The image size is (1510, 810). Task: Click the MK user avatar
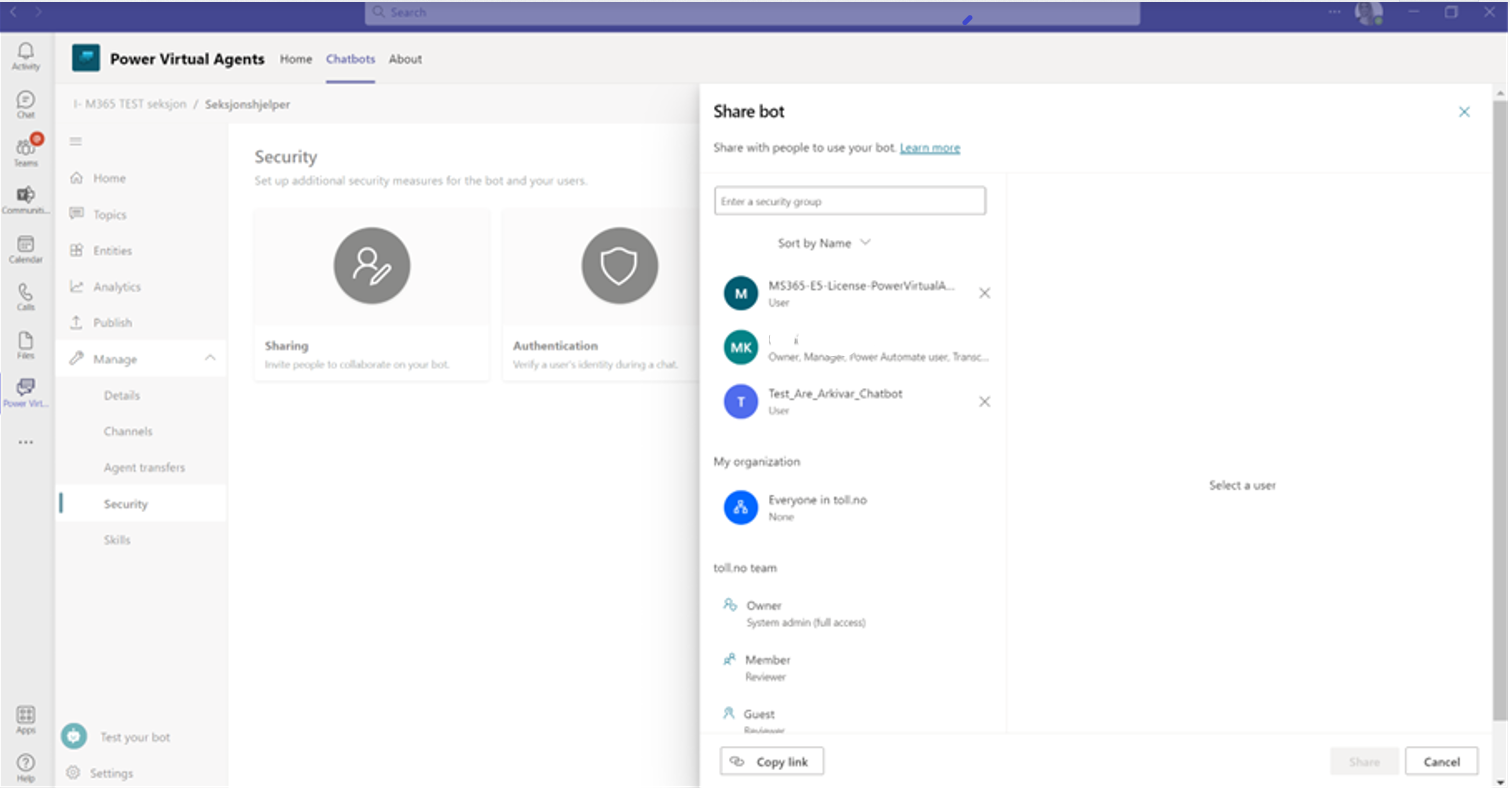pos(741,347)
